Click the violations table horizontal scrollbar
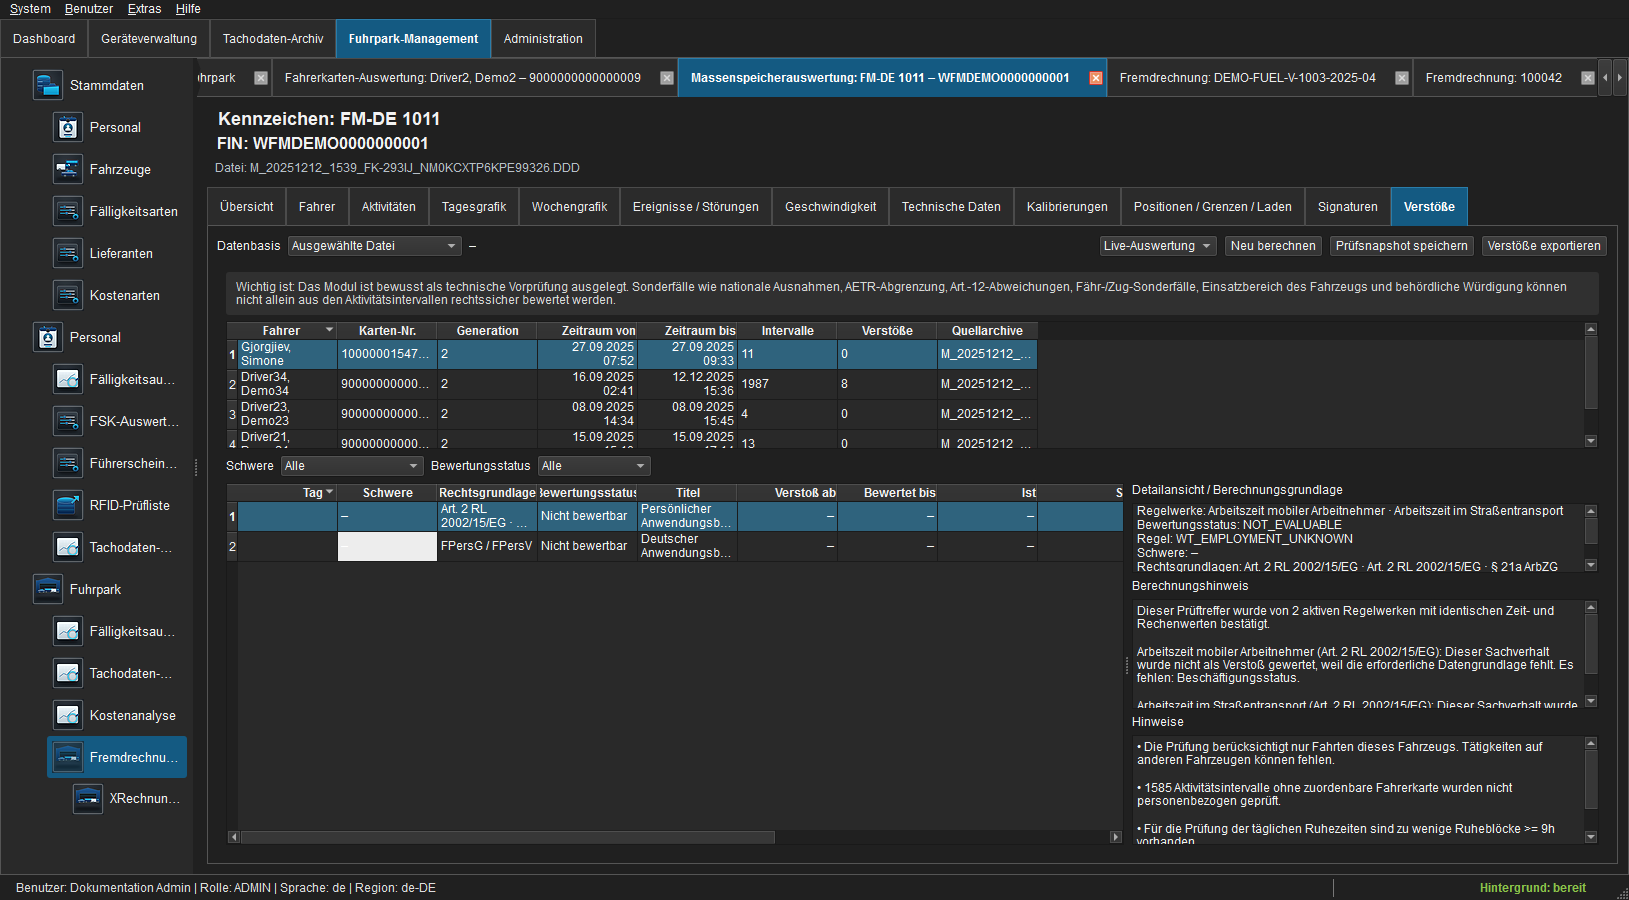The height and width of the screenshot is (900, 1629). click(675, 837)
